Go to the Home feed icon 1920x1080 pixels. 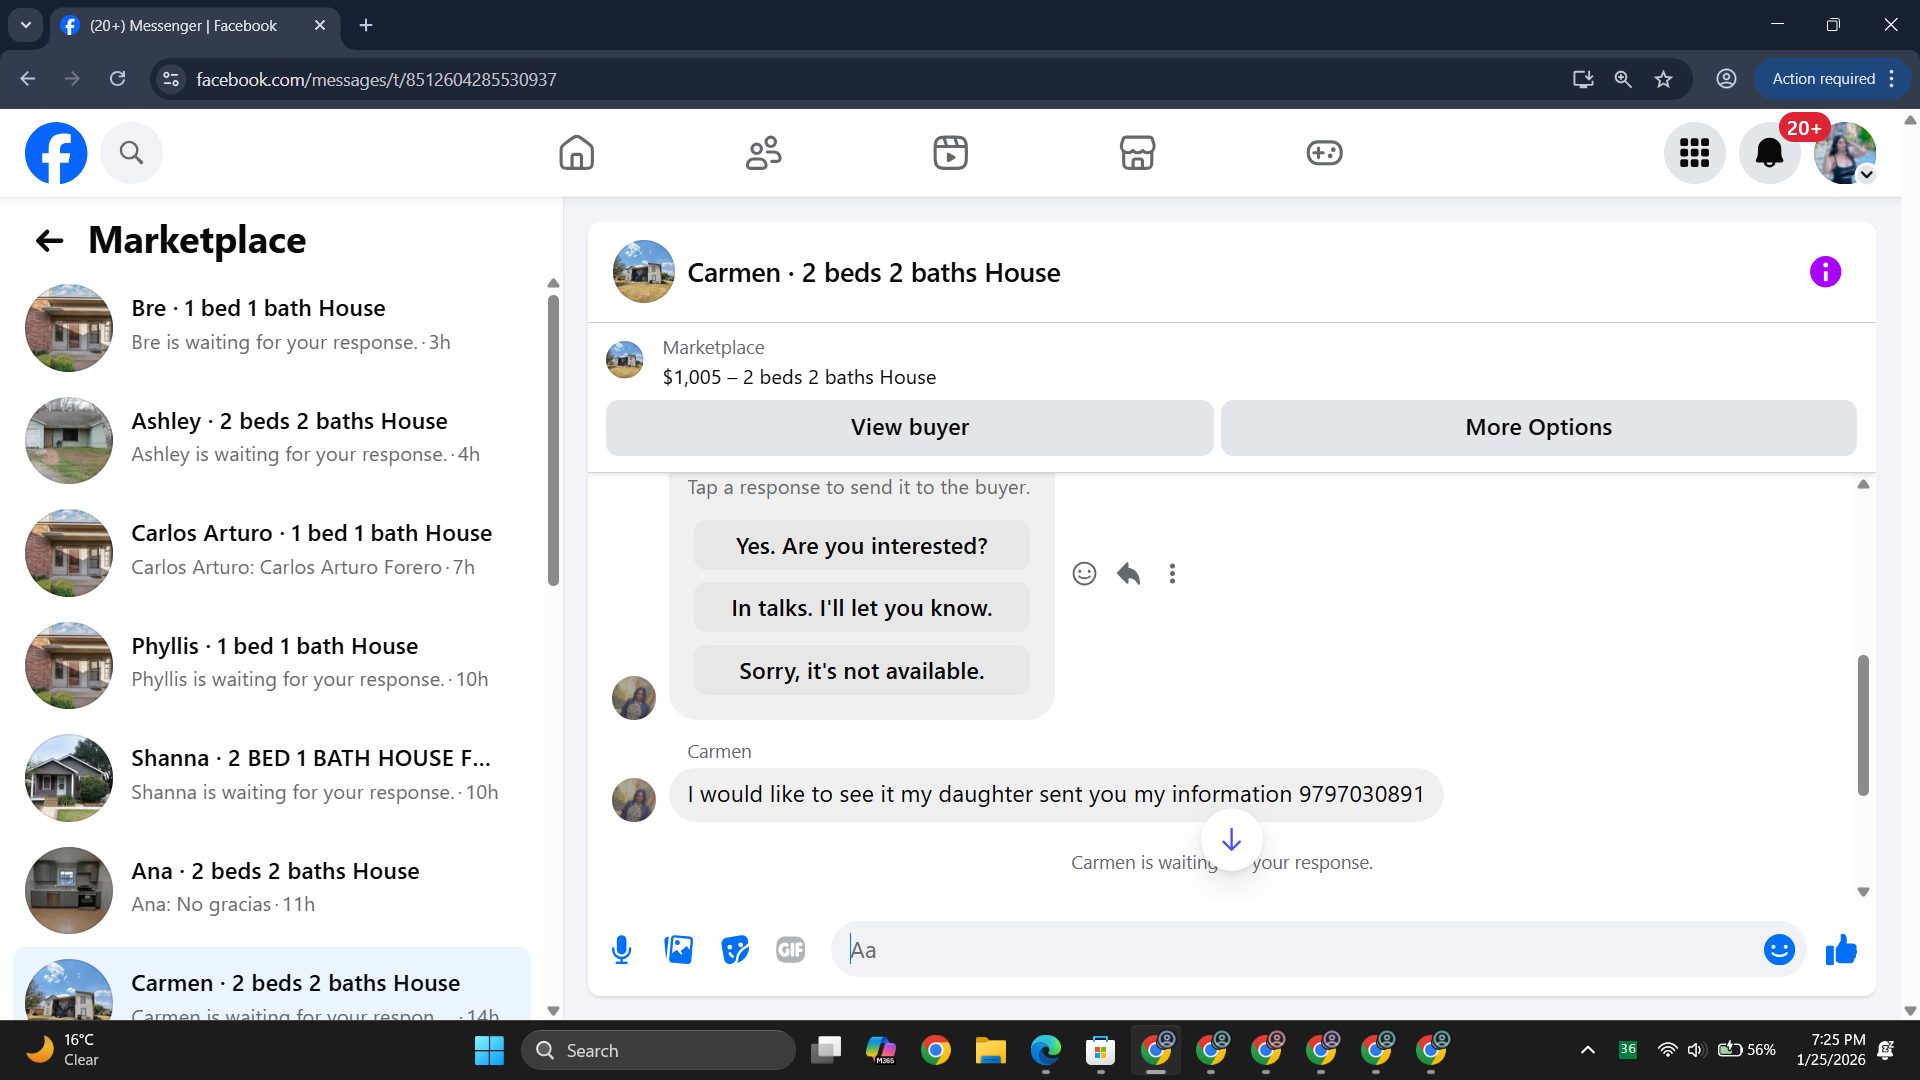coord(577,153)
